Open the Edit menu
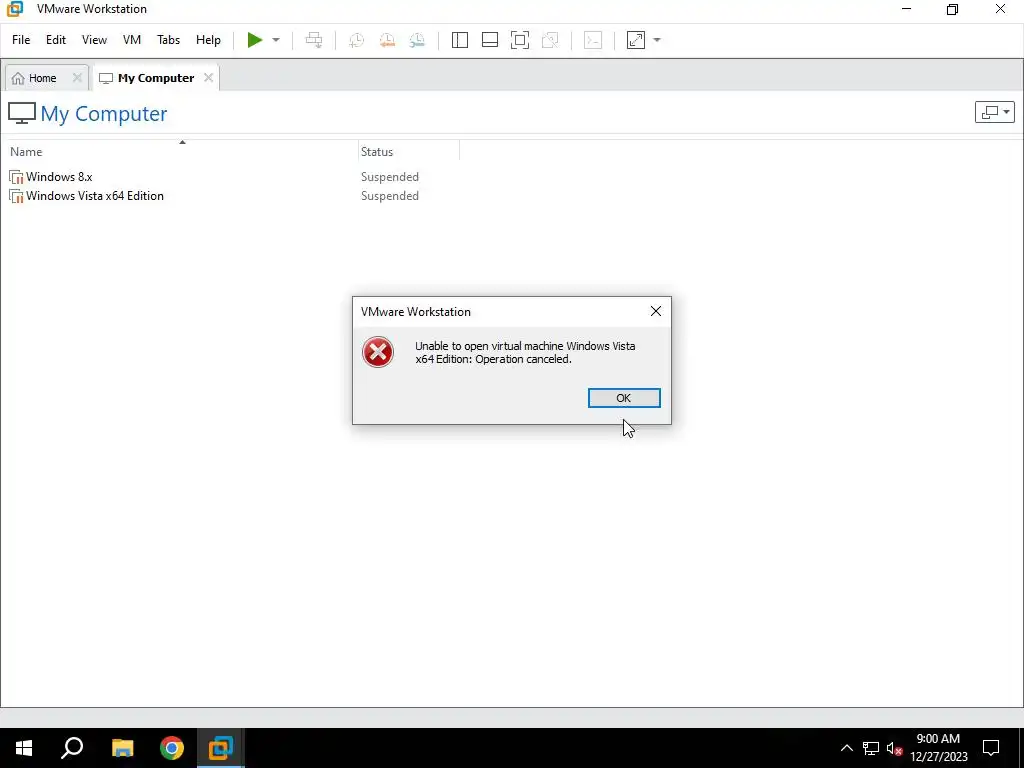 tap(56, 40)
